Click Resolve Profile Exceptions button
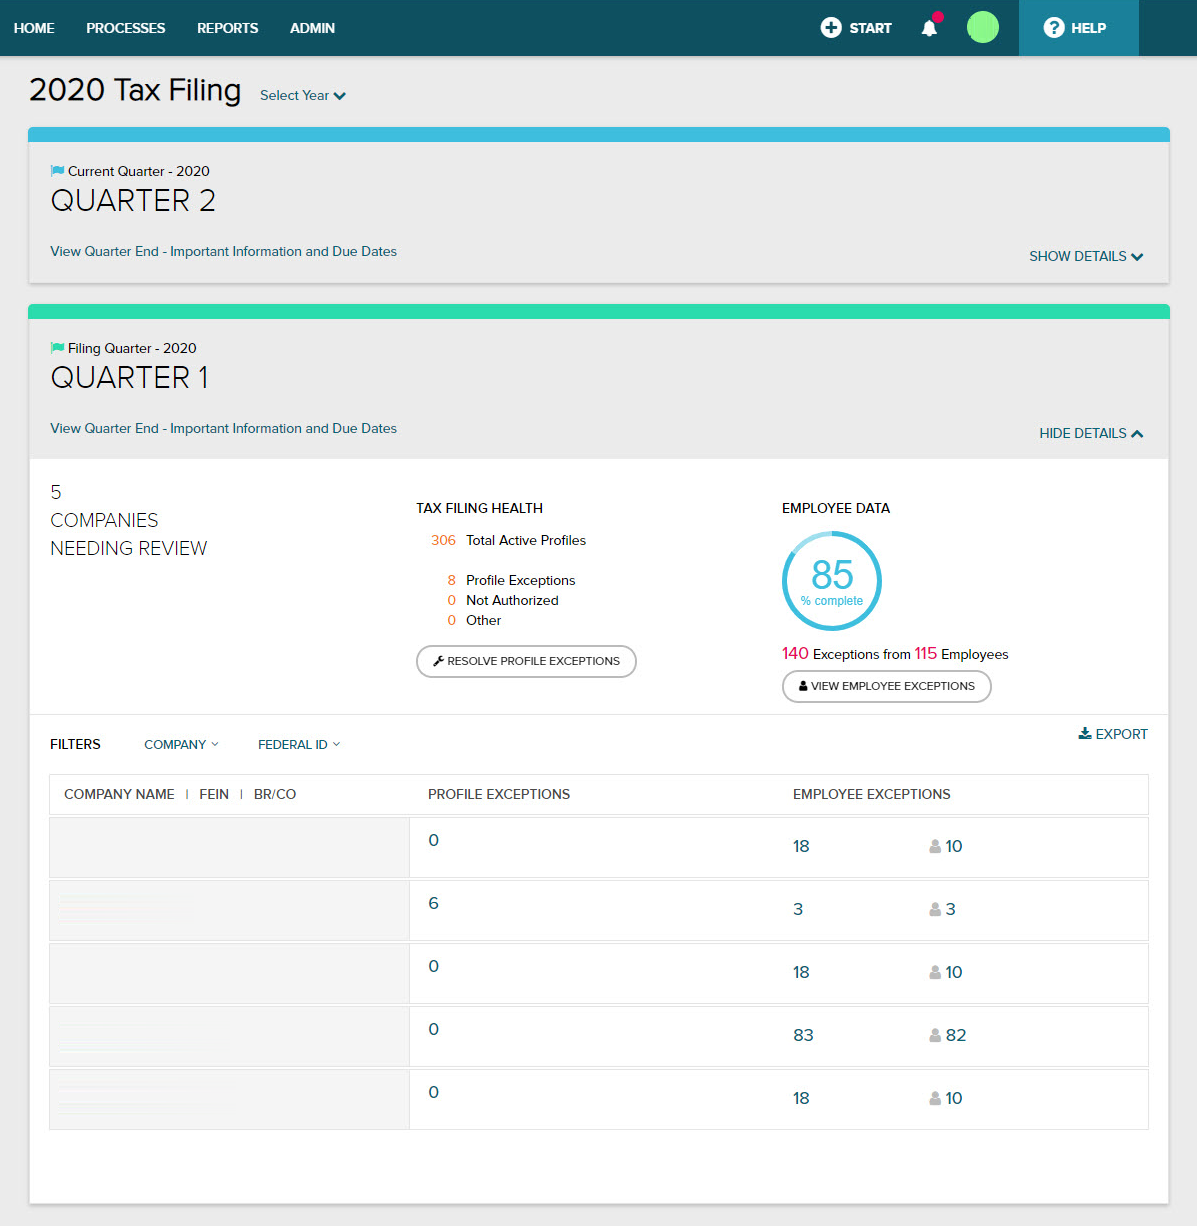Image resolution: width=1197 pixels, height=1226 pixels. (x=526, y=661)
